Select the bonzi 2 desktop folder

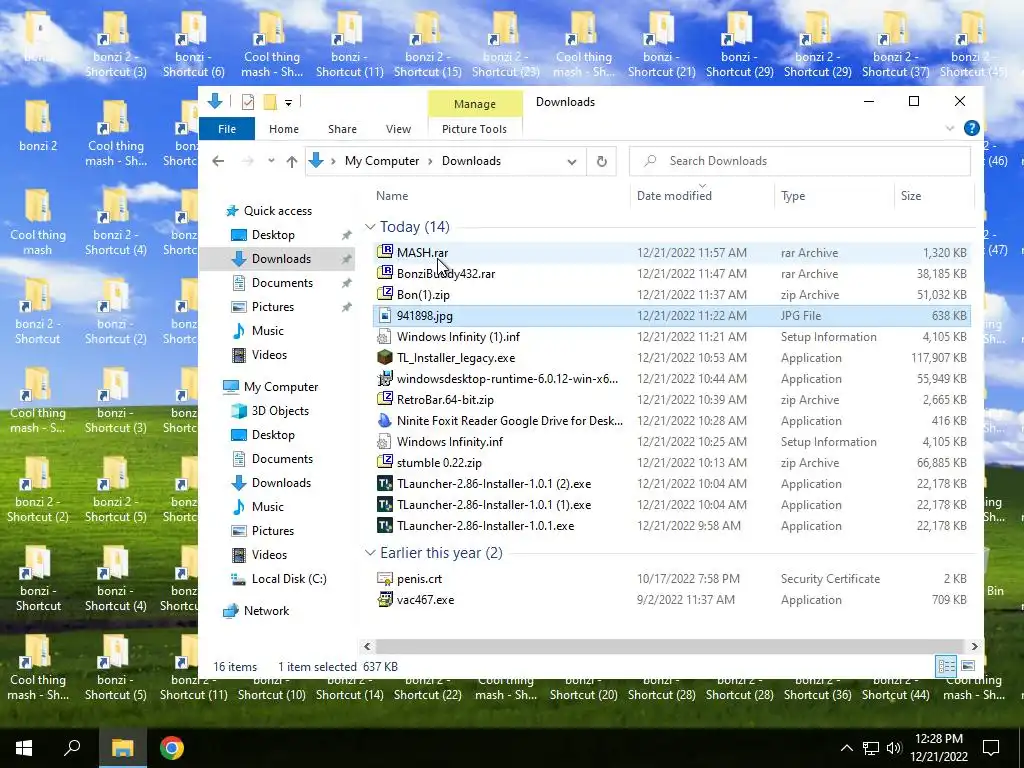click(38, 126)
